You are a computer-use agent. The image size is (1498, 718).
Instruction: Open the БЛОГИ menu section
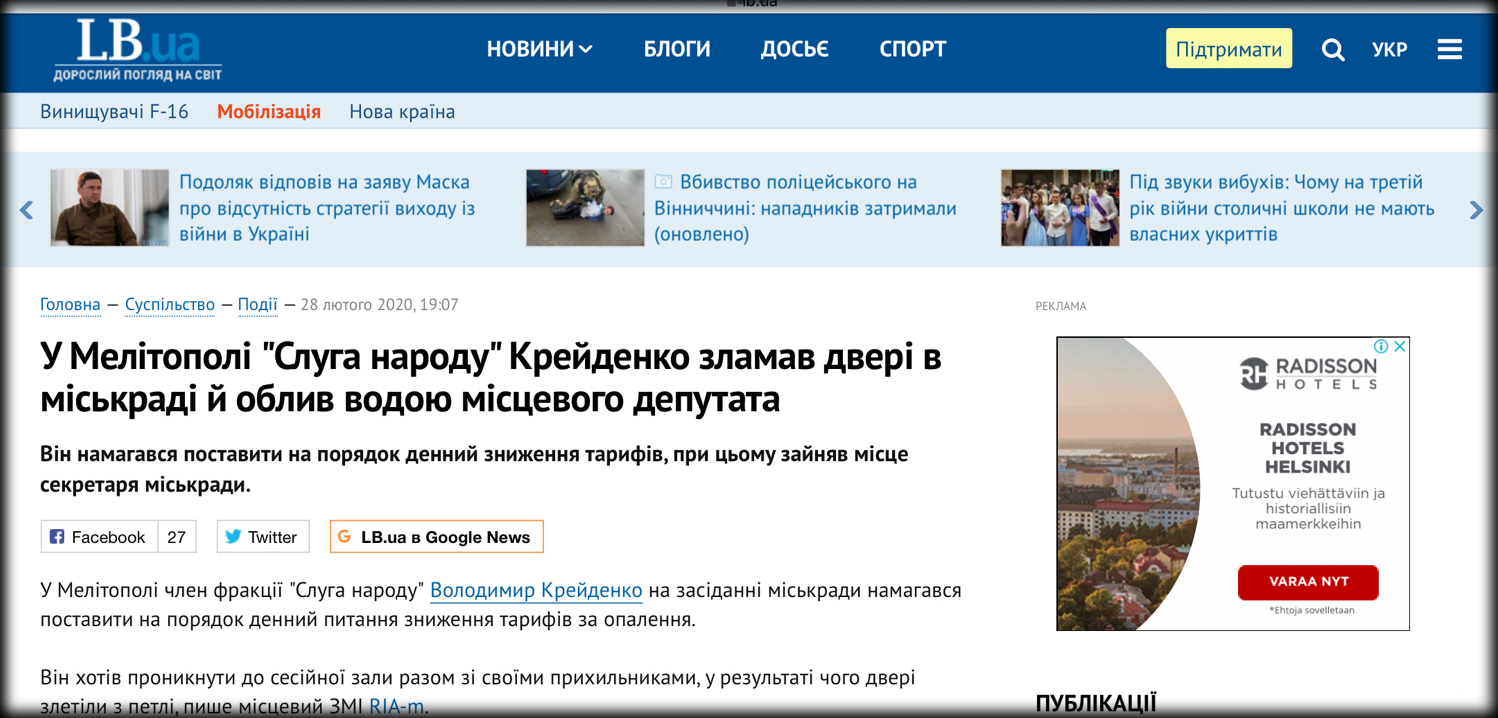pos(677,49)
